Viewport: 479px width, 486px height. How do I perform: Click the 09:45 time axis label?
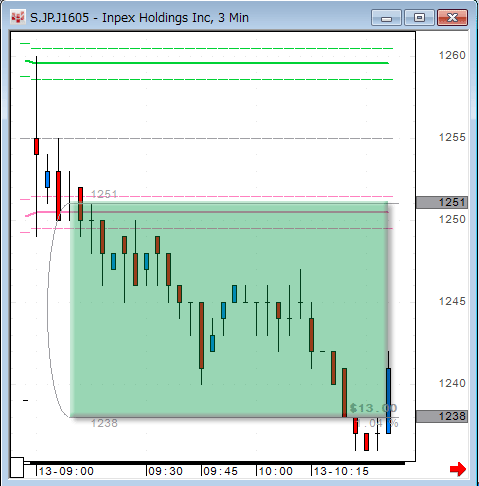point(220,471)
